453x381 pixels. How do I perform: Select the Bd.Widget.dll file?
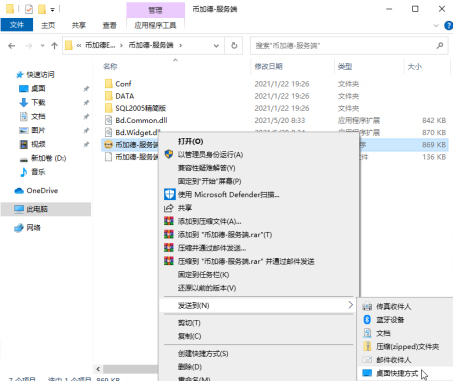coord(138,132)
